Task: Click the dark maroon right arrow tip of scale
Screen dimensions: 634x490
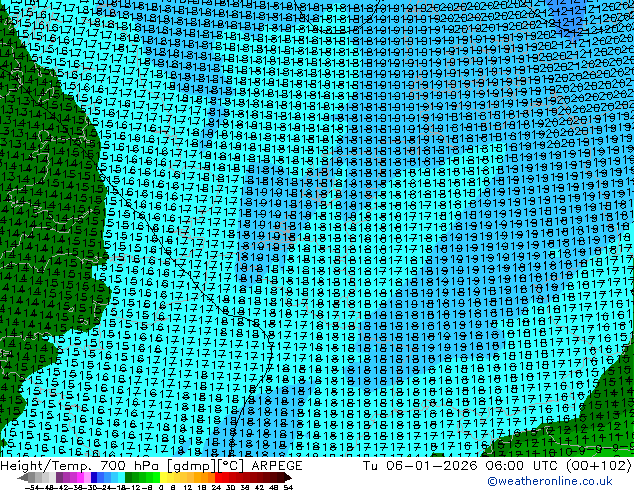Action: coord(288,478)
